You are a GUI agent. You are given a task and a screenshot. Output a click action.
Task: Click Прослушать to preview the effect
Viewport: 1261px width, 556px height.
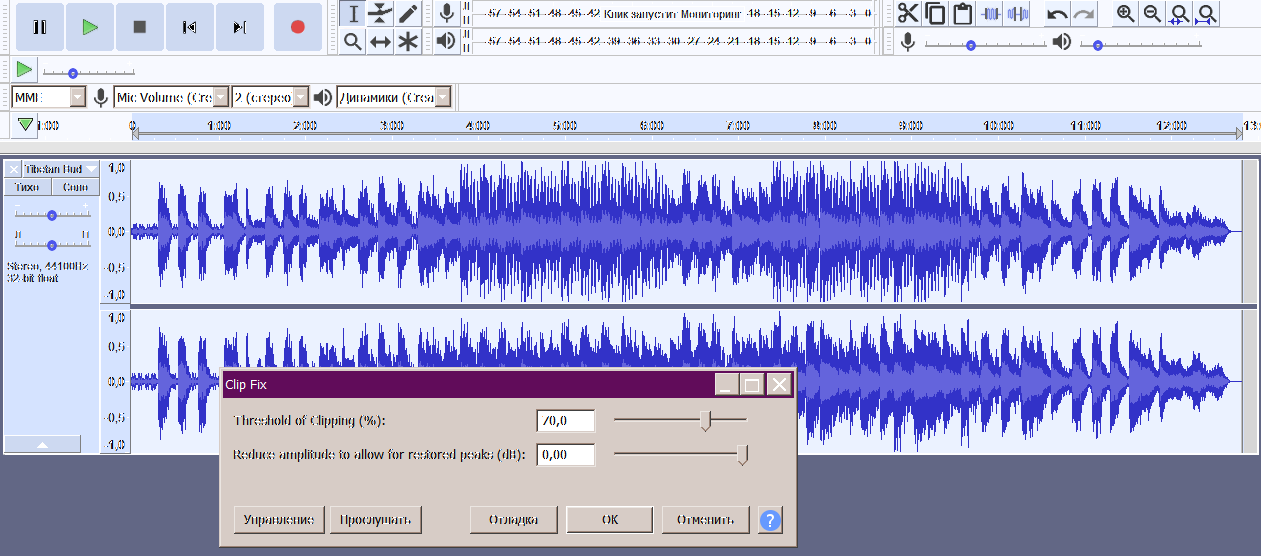click(x=376, y=520)
